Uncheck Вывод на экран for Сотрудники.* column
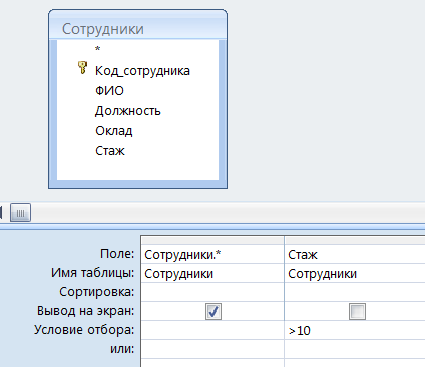This screenshot has height=367, width=425. point(213,312)
